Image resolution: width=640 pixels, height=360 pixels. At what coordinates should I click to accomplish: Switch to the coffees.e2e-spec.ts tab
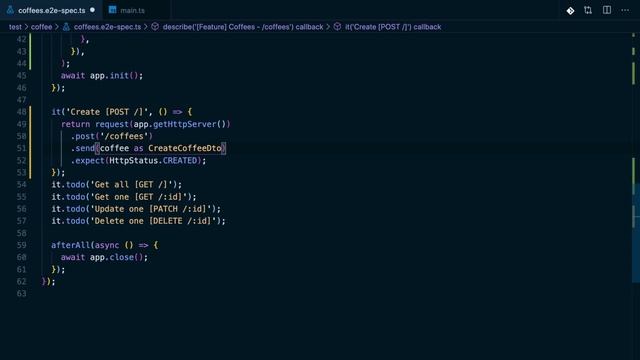coord(51,10)
